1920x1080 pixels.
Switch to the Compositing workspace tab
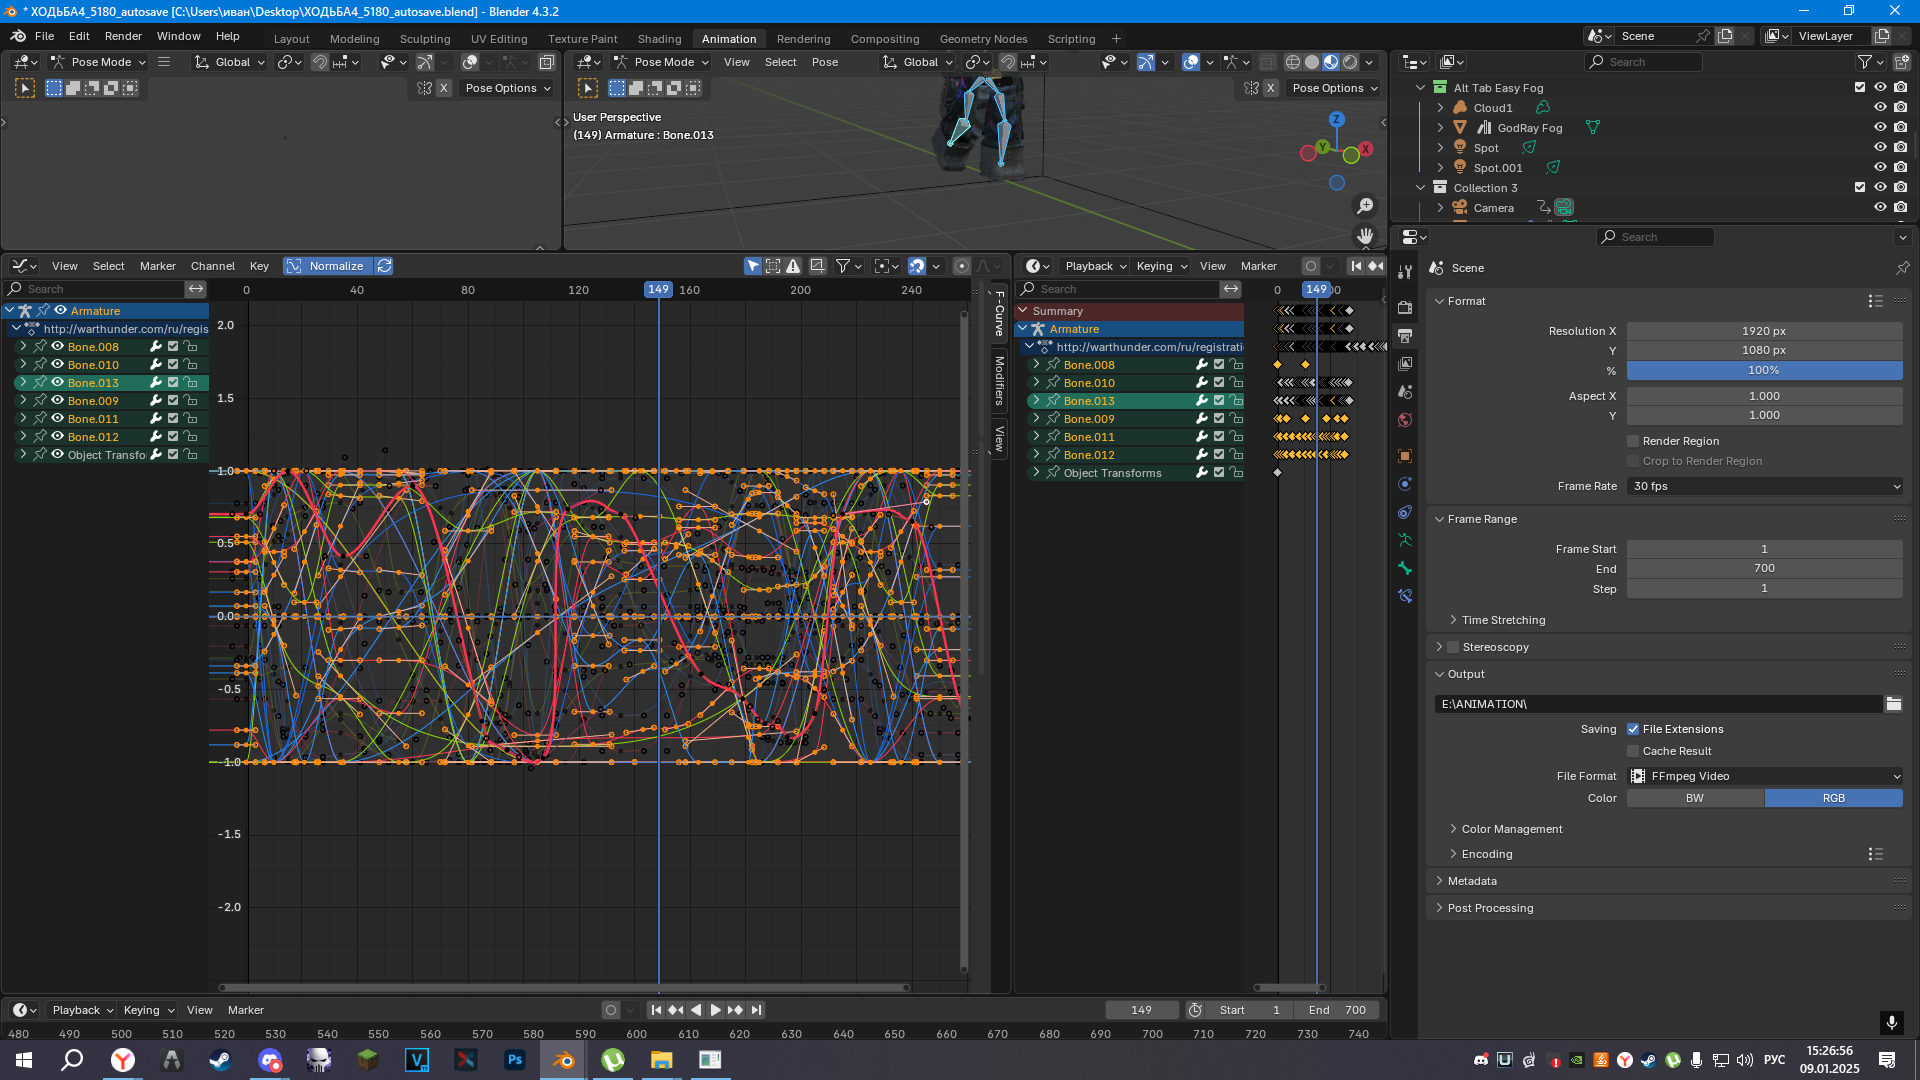coord(884,39)
